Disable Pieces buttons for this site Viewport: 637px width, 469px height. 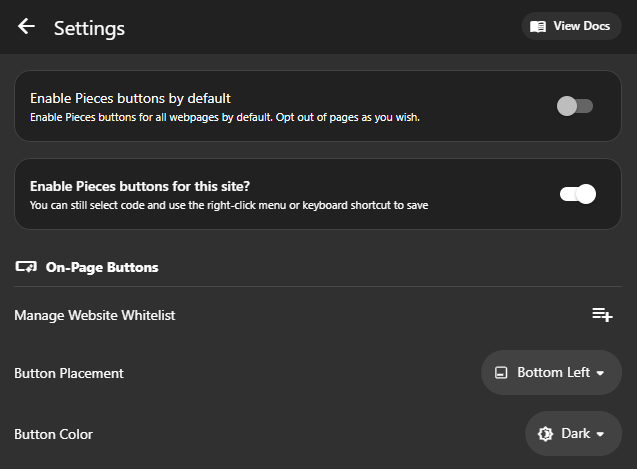[x=578, y=194]
